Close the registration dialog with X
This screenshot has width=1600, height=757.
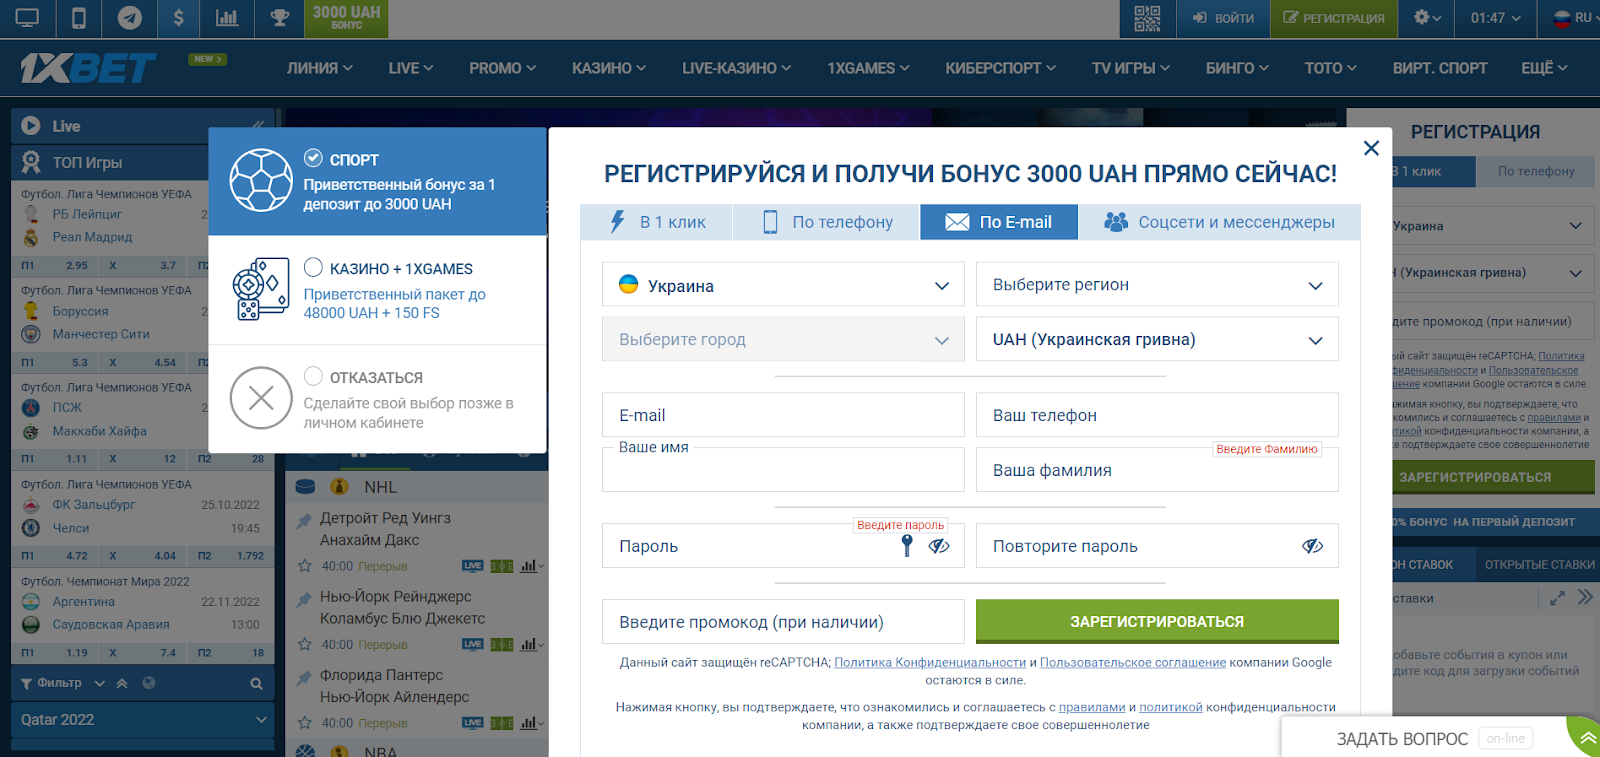tap(1371, 148)
